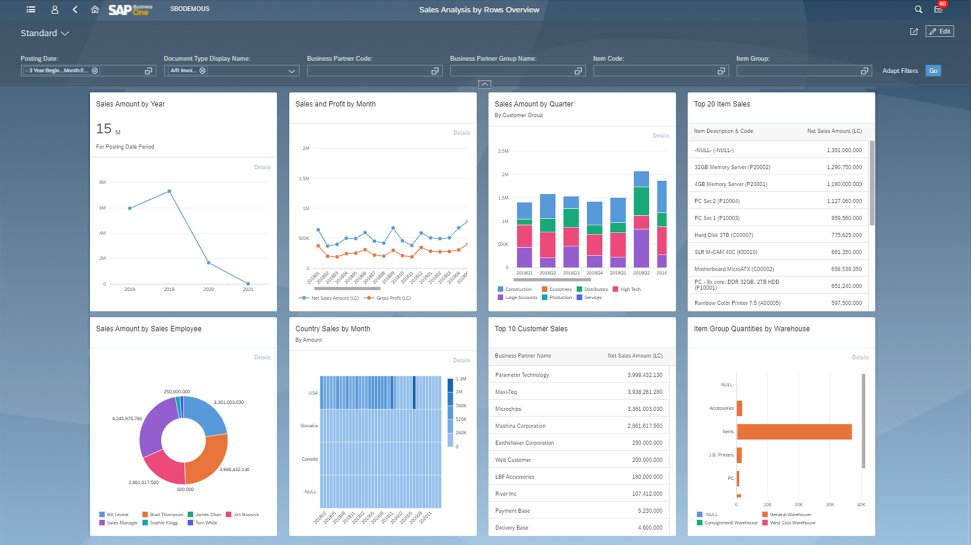
Task: Open search with the magnifier icon
Action: pyautogui.click(x=918, y=9)
